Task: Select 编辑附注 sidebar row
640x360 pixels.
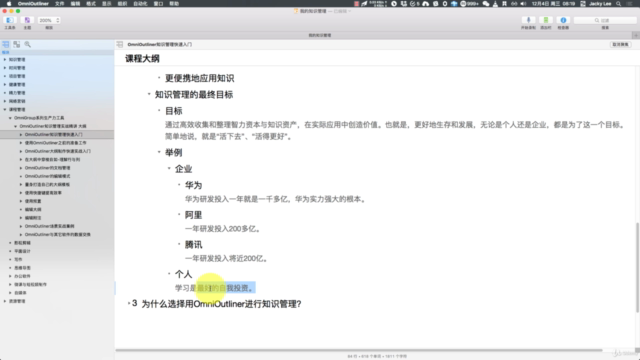Action: pyautogui.click(x=33, y=218)
